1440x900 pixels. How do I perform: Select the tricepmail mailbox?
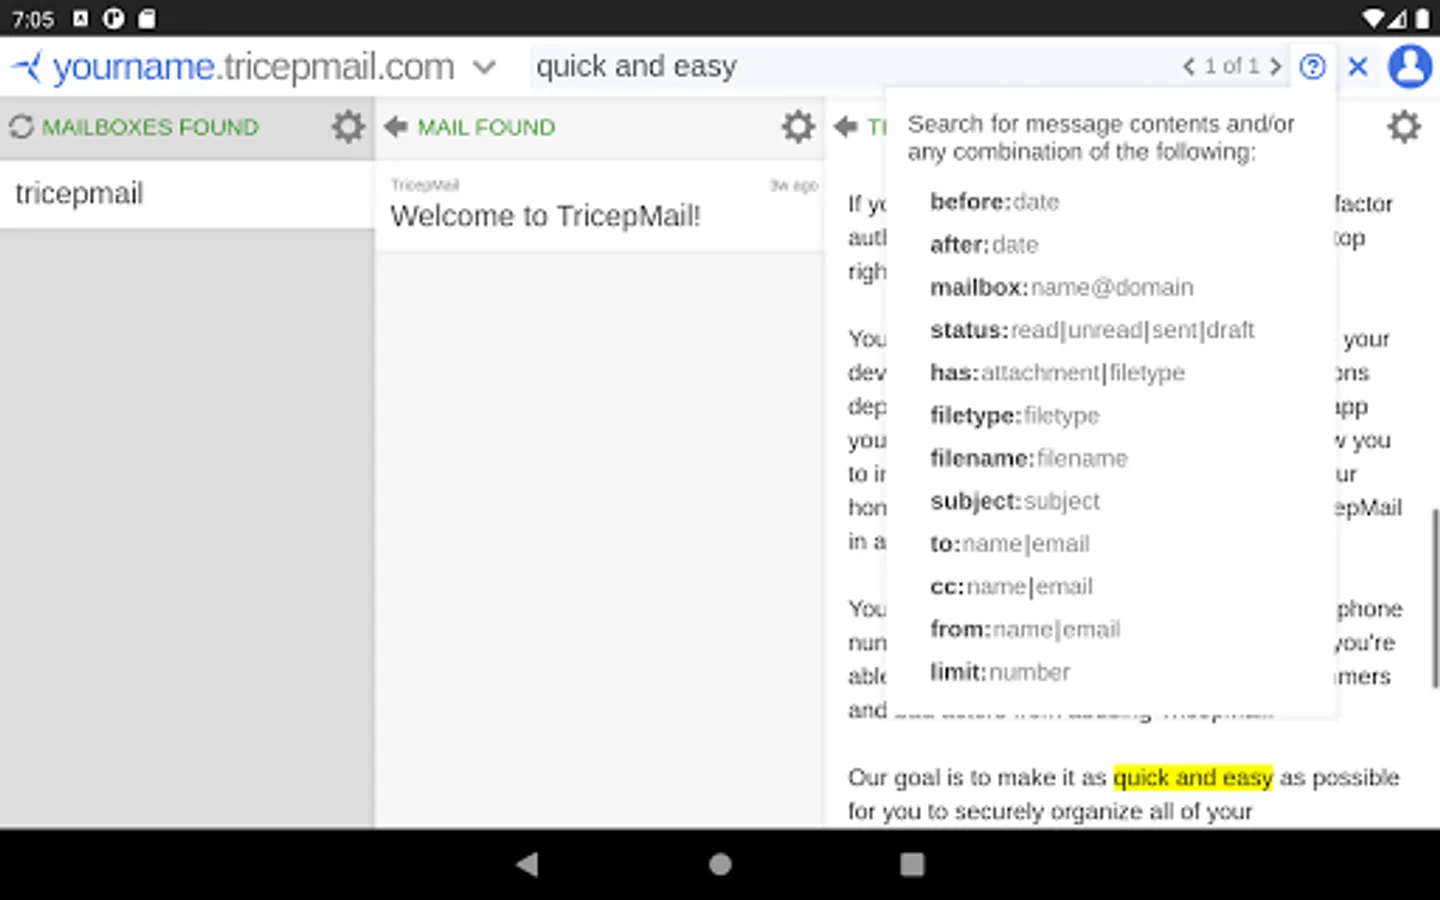coord(187,194)
